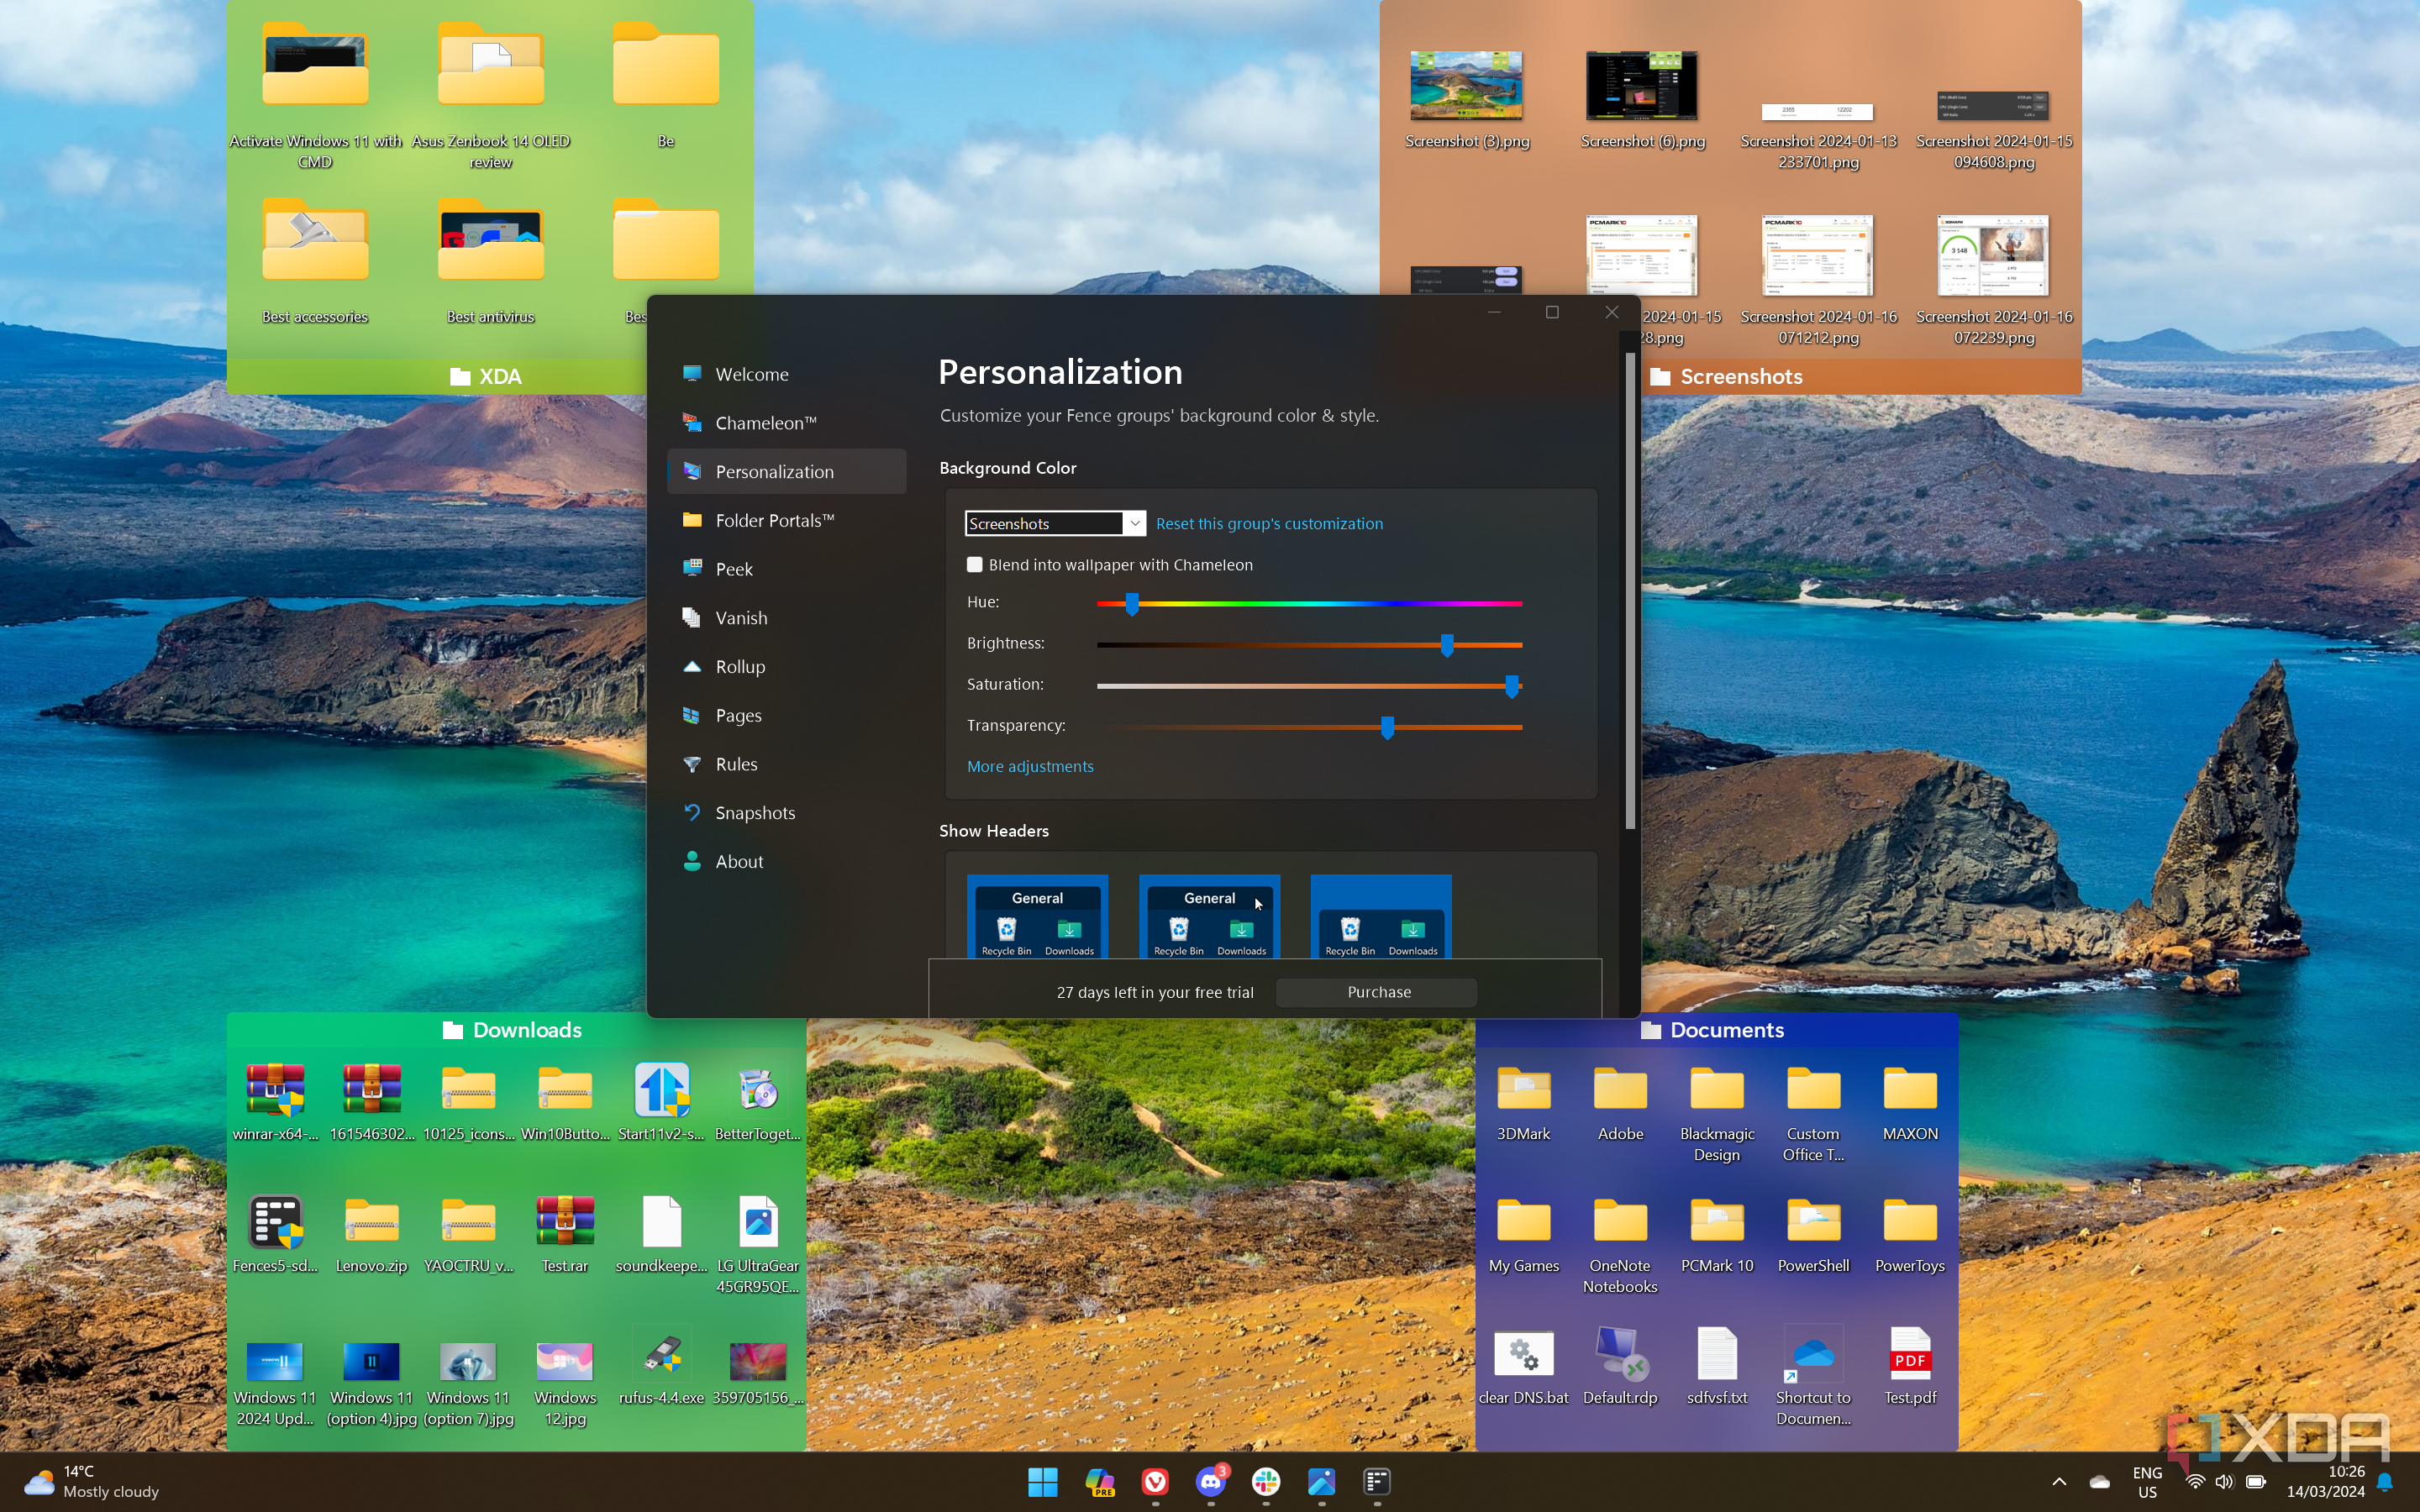Open Snapshots in the sidebar

click(x=787, y=813)
